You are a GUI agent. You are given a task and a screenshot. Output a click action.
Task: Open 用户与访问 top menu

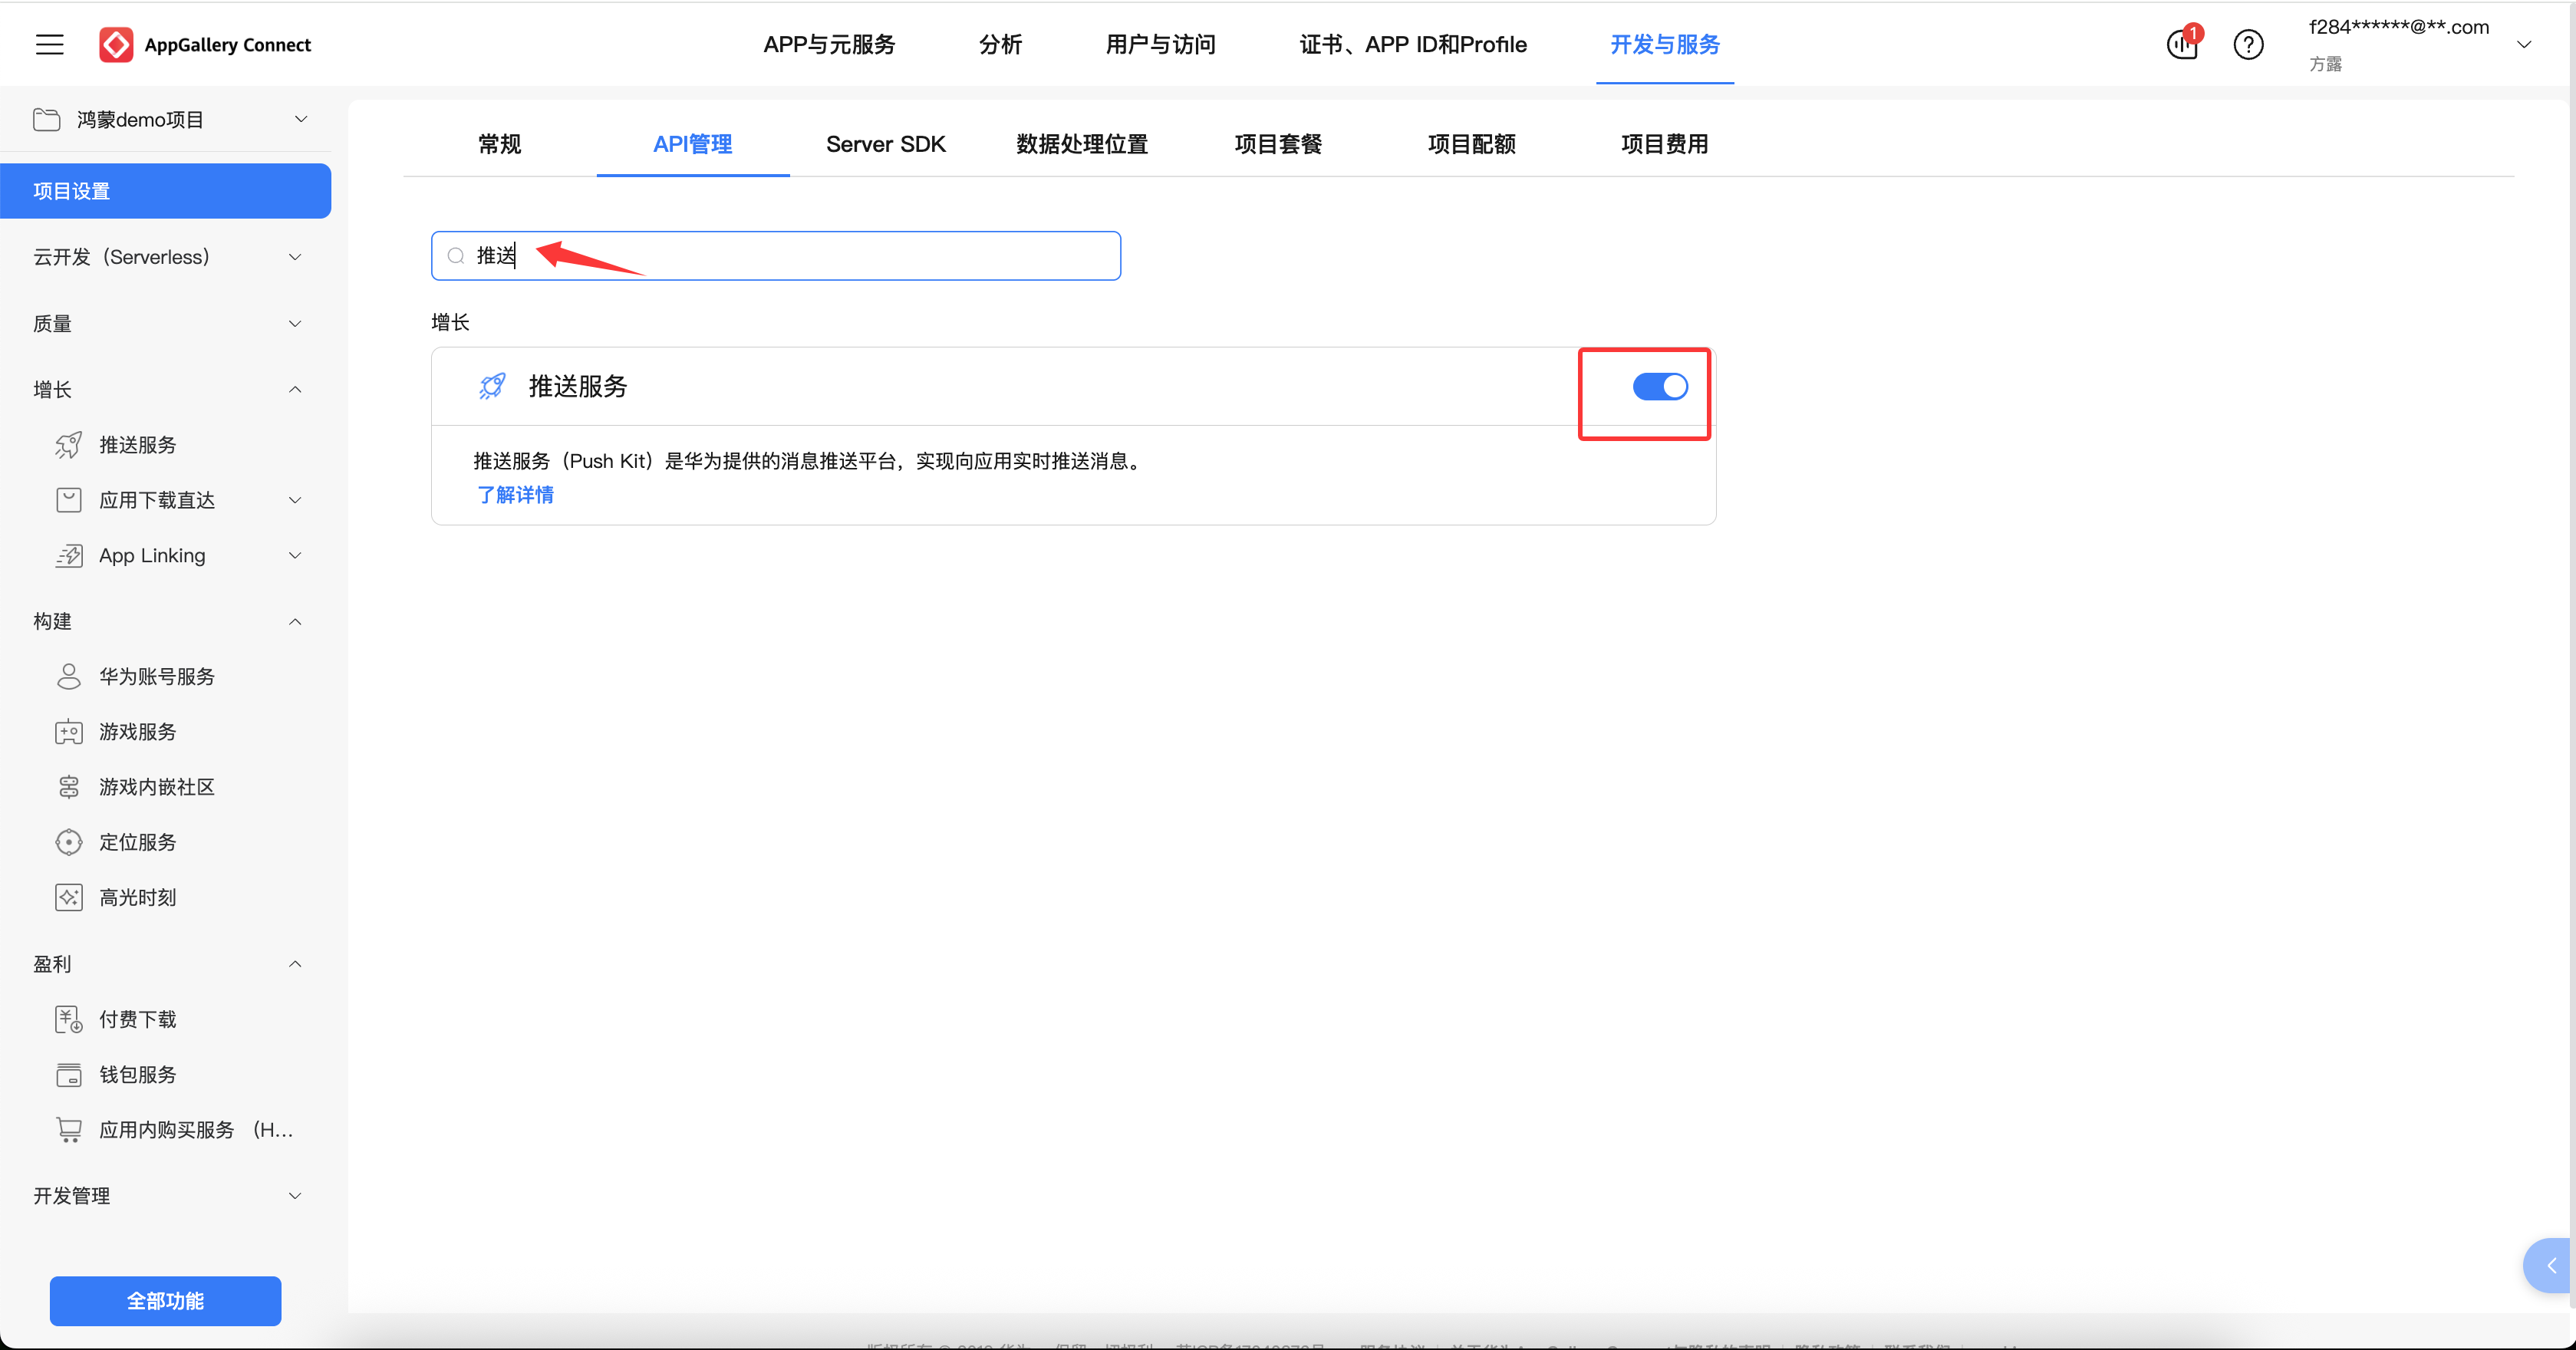[1160, 44]
